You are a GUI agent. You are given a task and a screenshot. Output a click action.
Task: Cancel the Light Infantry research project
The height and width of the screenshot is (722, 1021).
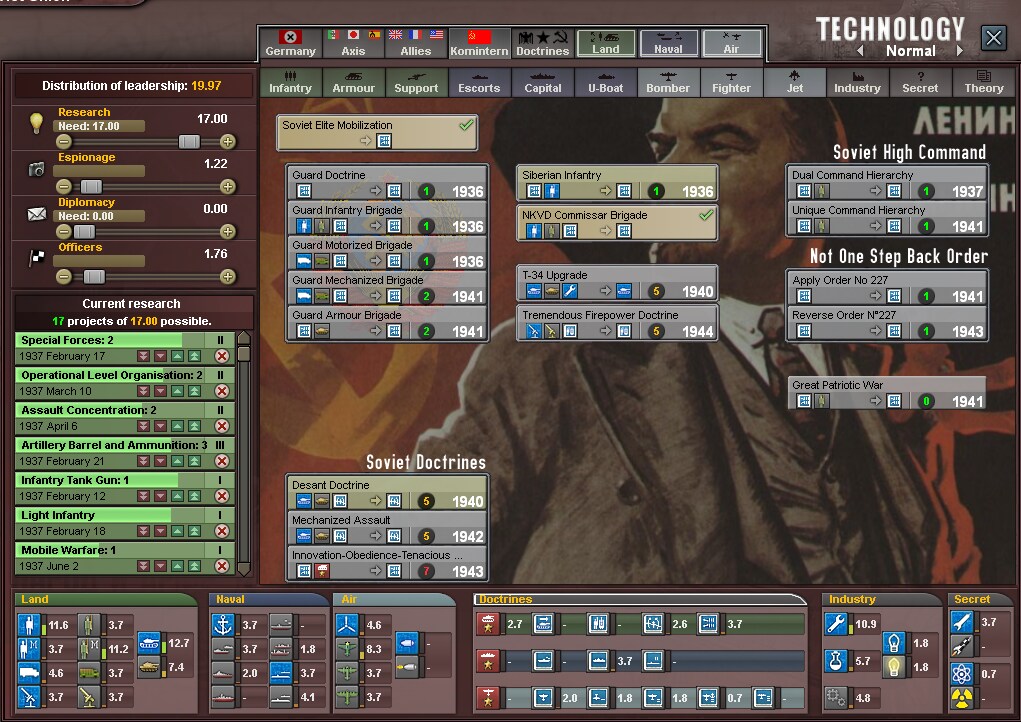click(x=222, y=531)
